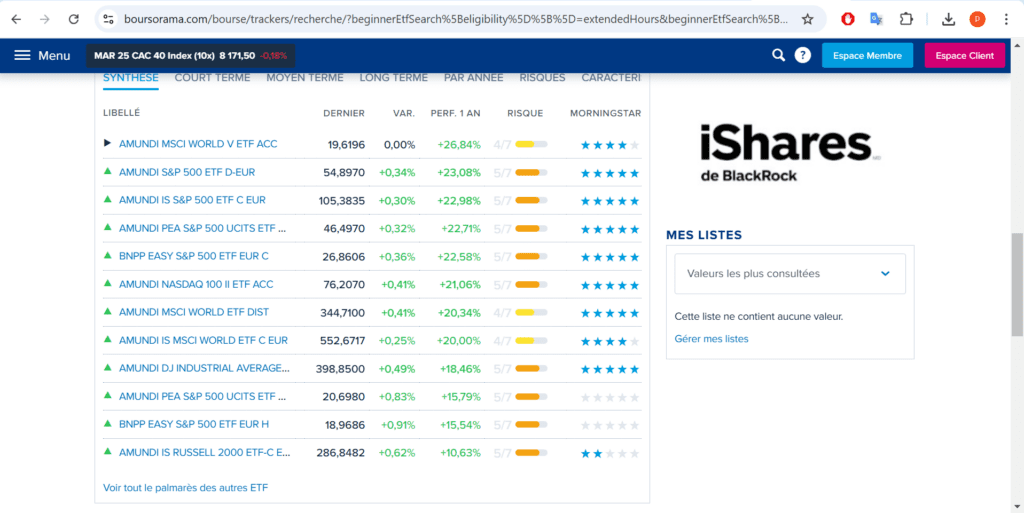Click risk bar for AMUNDI MSCI WORLD V ETF ACC
Viewport: 1024px width, 513px height.
pyautogui.click(x=531, y=144)
